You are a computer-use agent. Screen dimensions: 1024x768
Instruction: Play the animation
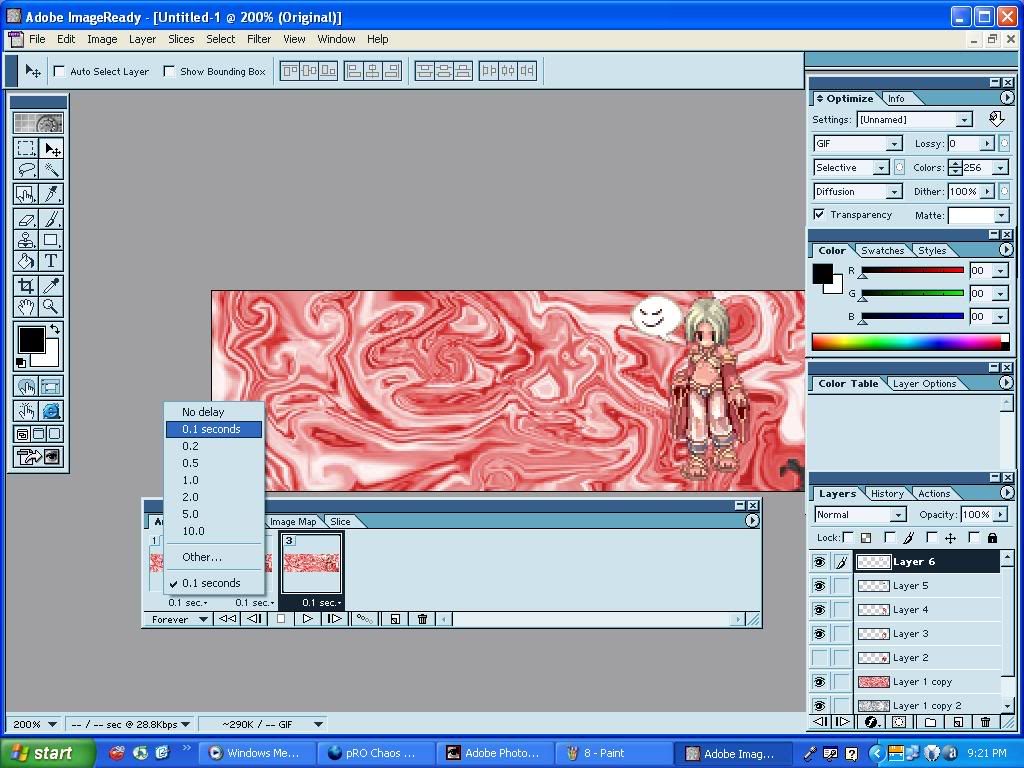[x=307, y=618]
